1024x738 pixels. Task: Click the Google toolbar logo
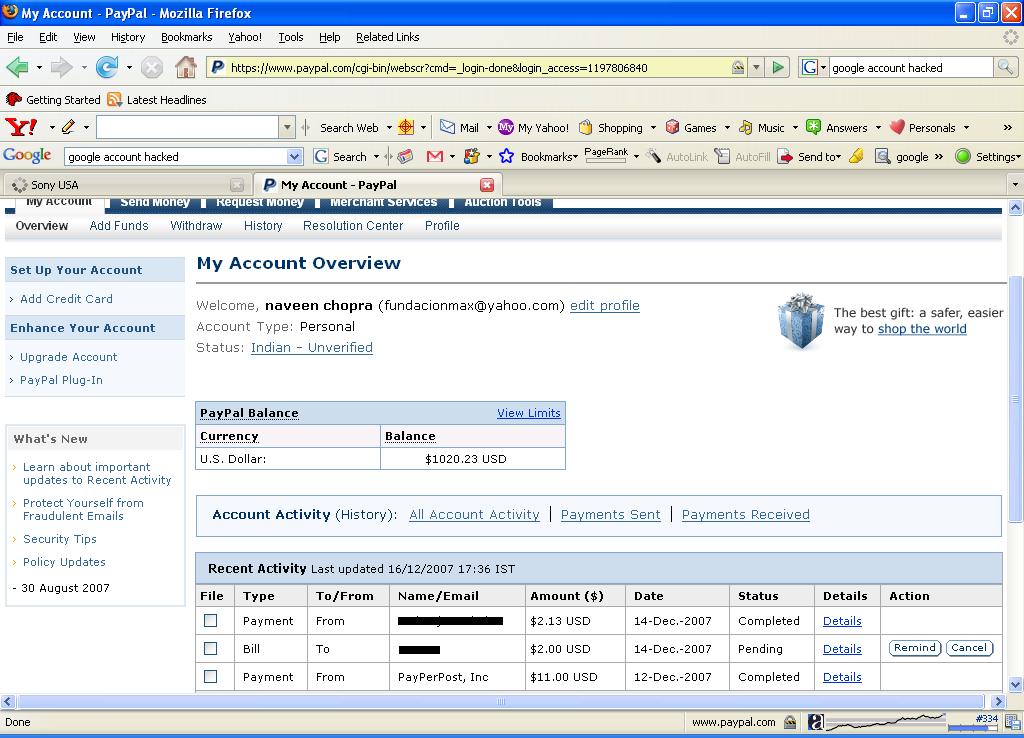pyautogui.click(x=27, y=155)
